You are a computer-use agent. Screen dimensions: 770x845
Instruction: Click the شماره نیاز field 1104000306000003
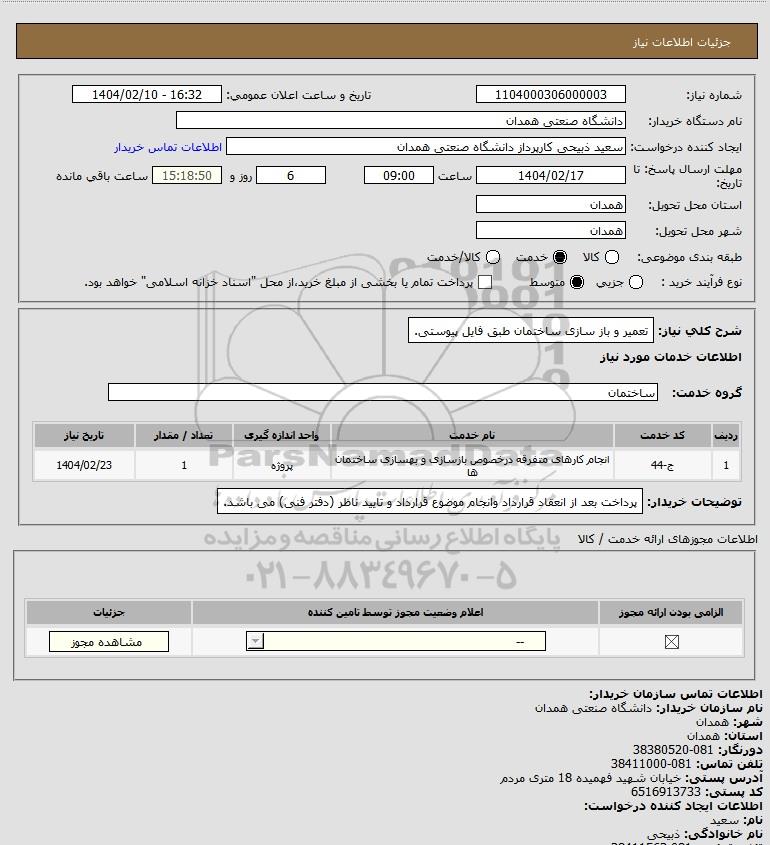pyautogui.click(x=551, y=94)
